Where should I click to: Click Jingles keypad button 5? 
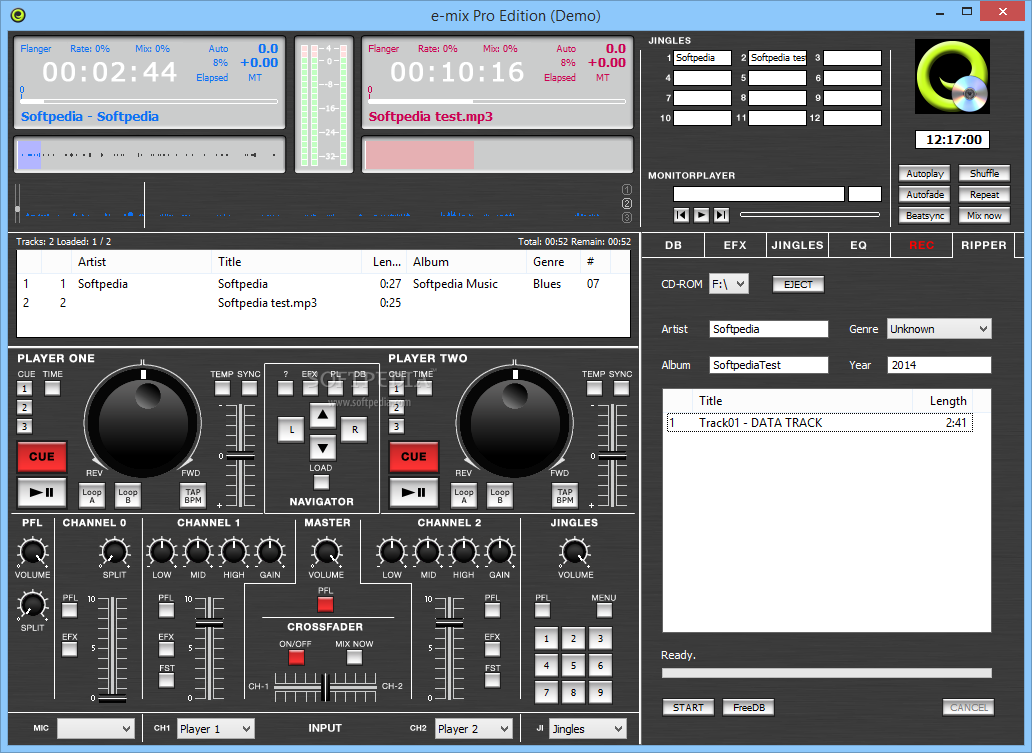pyautogui.click(x=573, y=665)
